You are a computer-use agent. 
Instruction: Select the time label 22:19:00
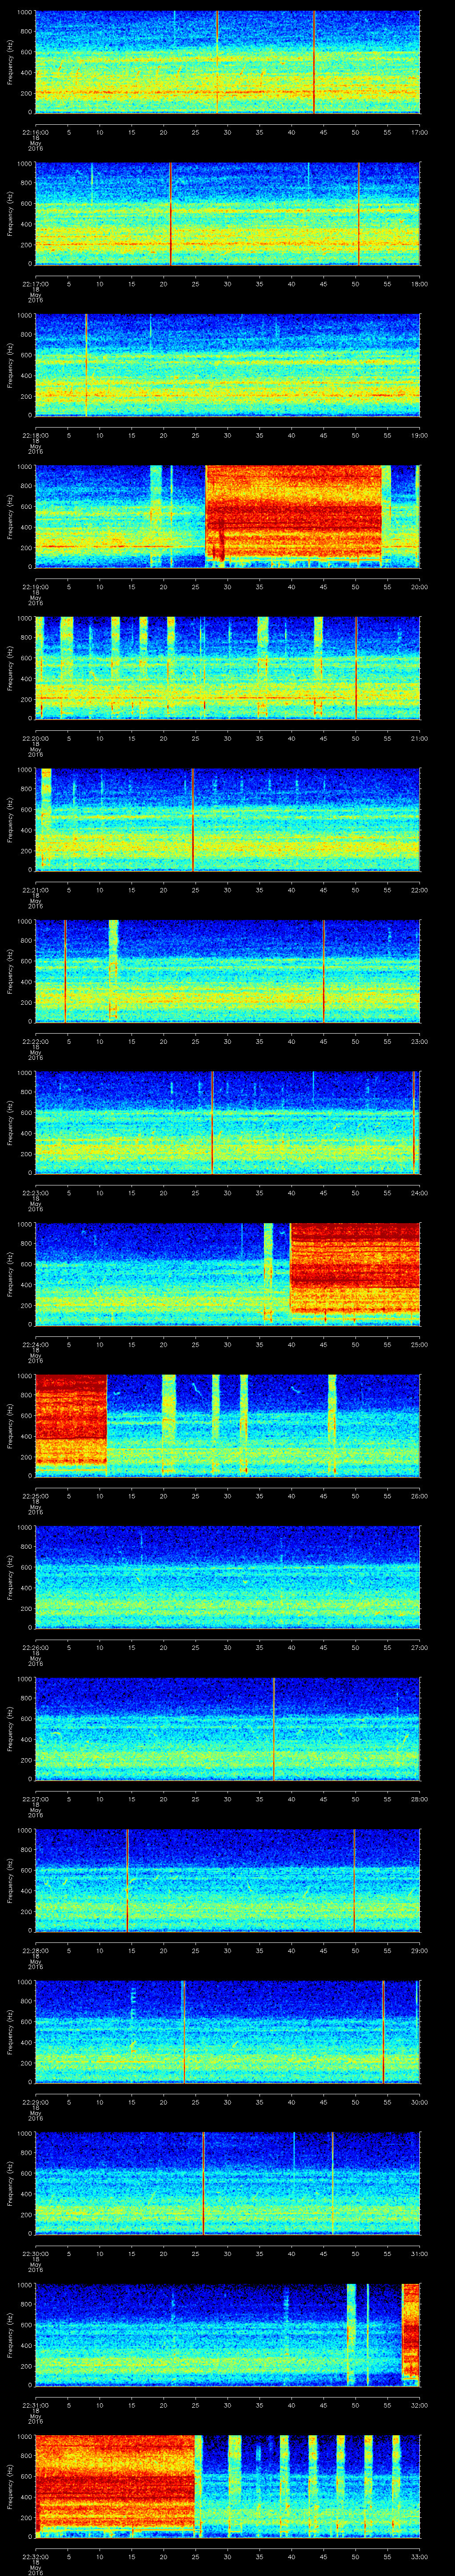35,587
